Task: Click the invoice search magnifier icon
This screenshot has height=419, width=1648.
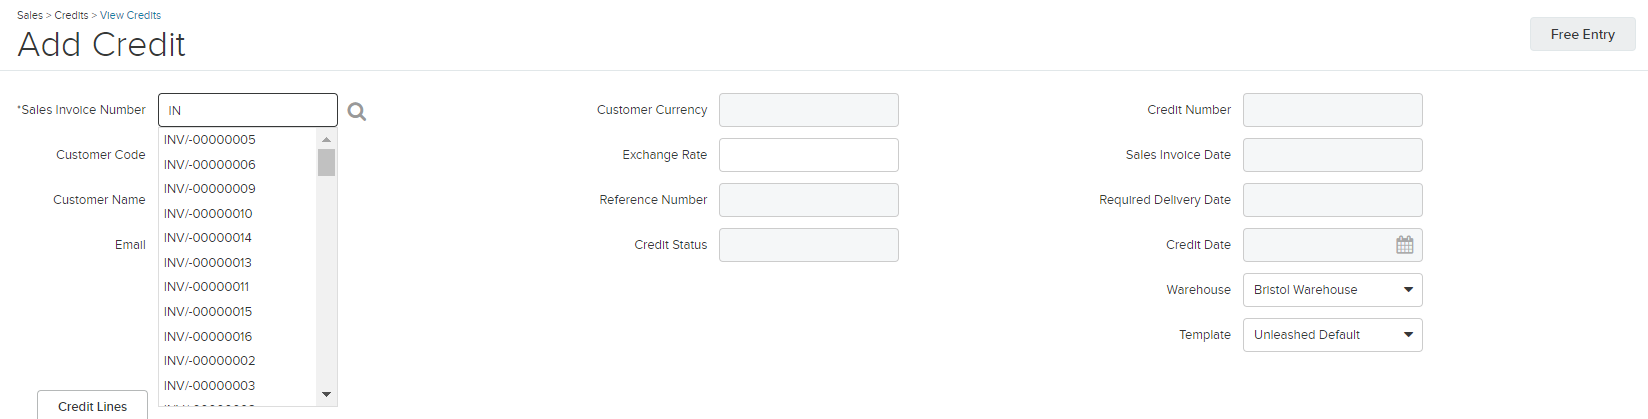Action: [357, 111]
